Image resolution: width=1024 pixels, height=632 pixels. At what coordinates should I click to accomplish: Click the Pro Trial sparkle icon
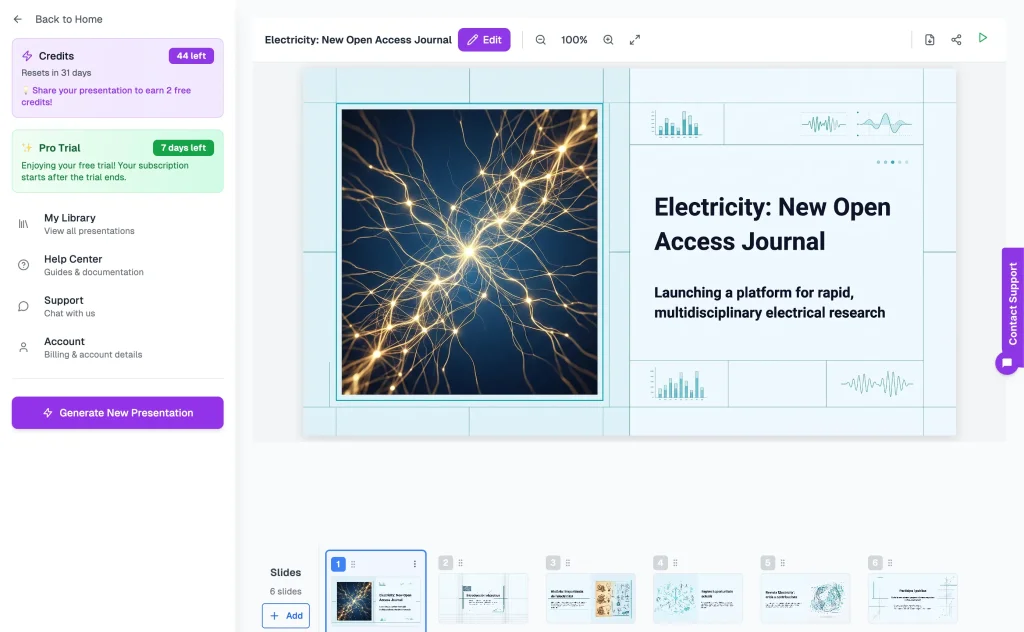[27, 148]
